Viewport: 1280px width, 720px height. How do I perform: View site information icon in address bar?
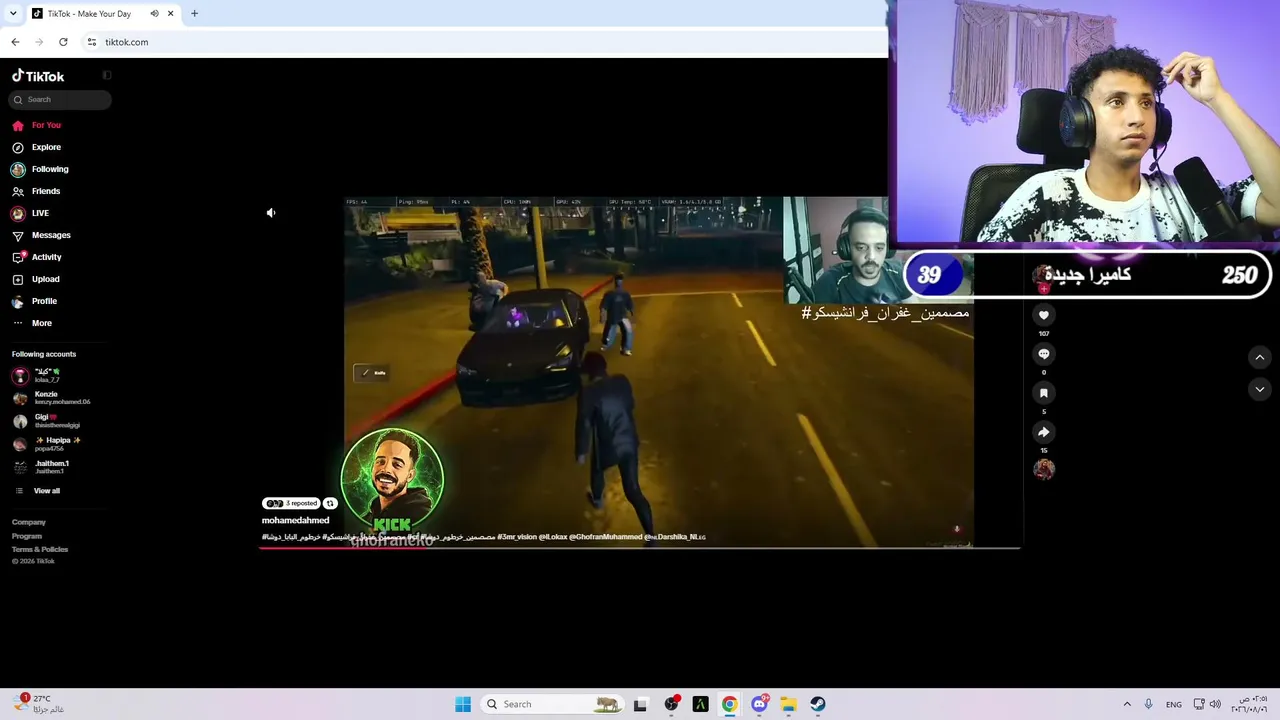click(92, 42)
